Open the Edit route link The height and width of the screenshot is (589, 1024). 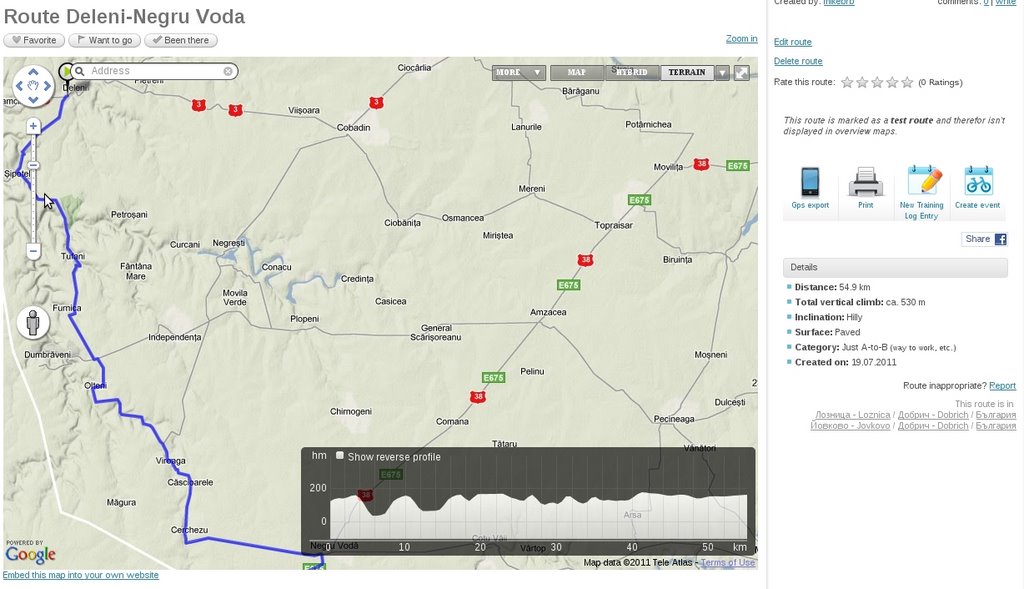click(793, 42)
